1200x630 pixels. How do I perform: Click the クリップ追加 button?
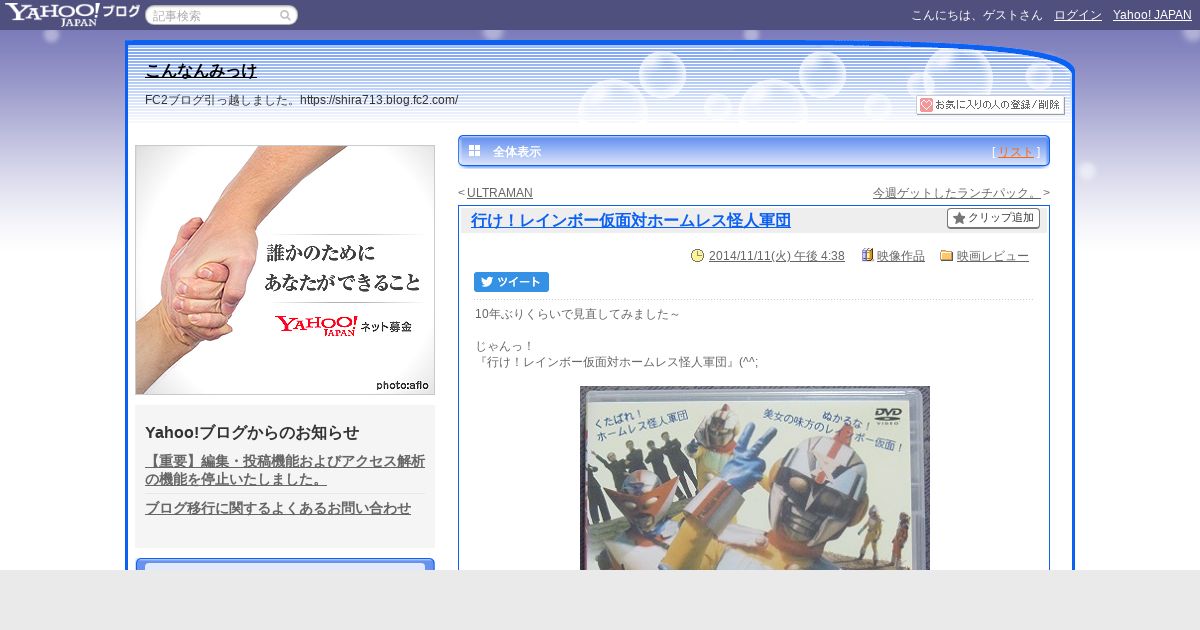993,218
